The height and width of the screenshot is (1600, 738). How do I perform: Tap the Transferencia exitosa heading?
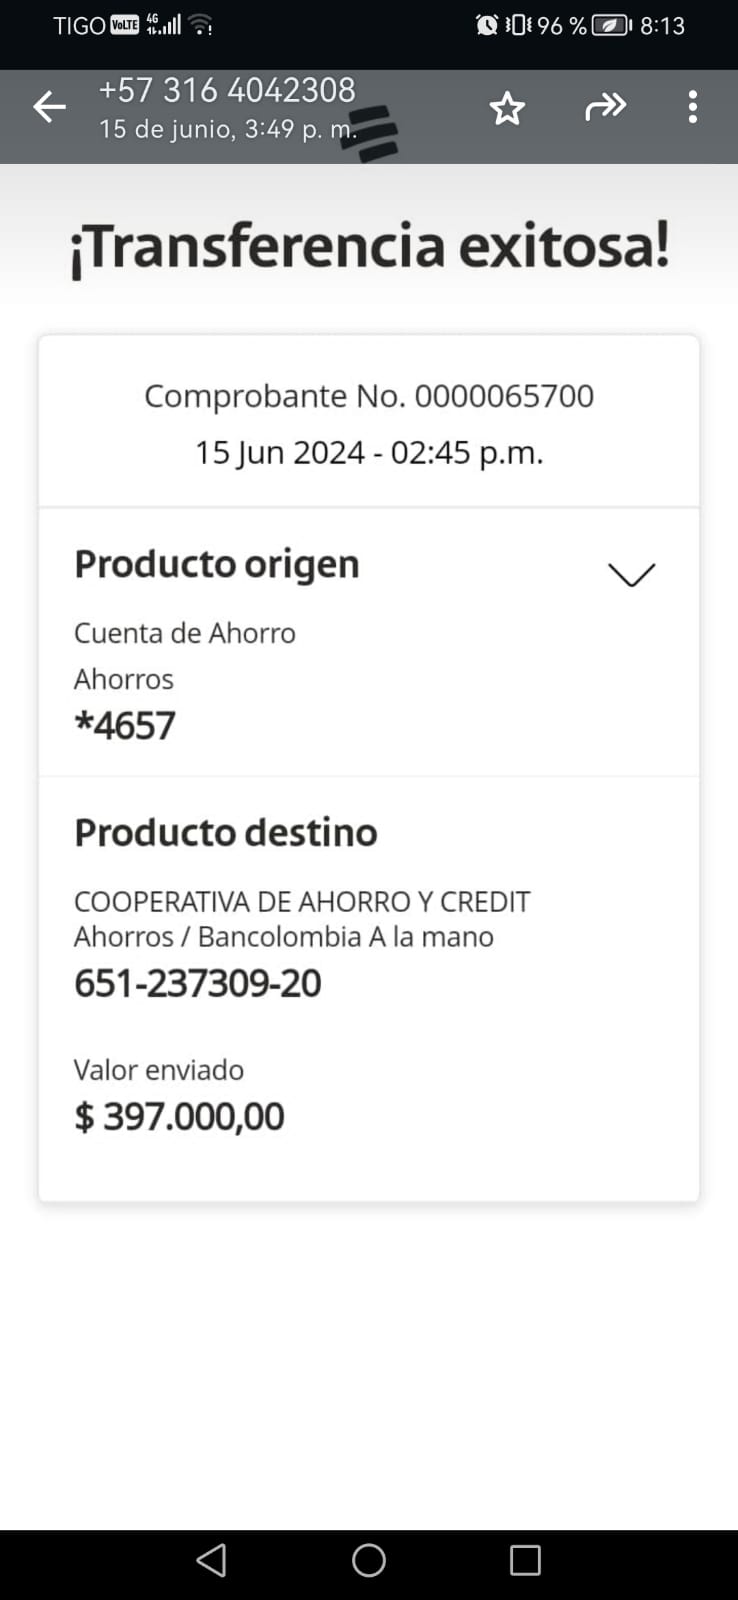(369, 247)
